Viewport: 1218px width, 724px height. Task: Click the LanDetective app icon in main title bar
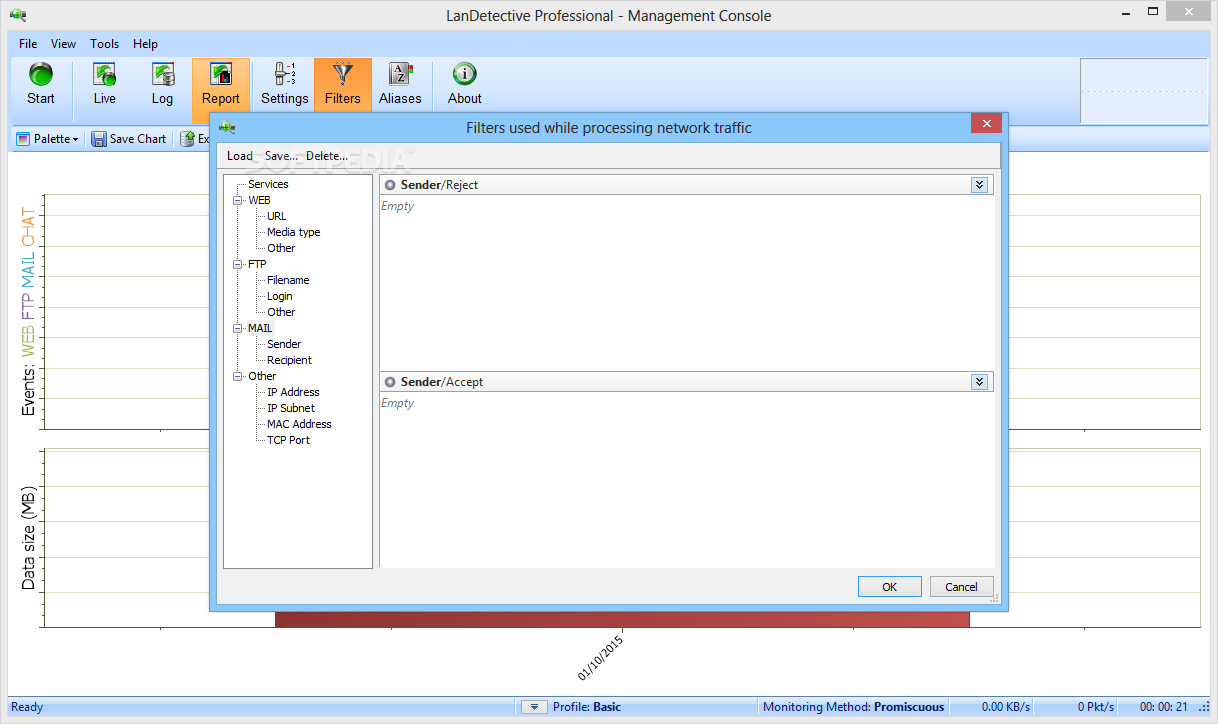(19, 15)
